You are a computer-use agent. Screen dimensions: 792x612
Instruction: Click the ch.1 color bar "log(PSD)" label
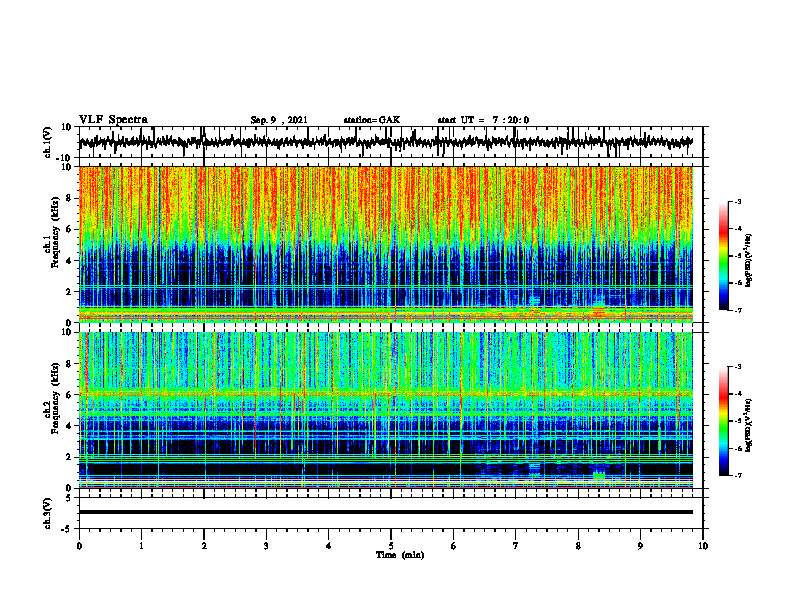[748, 261]
